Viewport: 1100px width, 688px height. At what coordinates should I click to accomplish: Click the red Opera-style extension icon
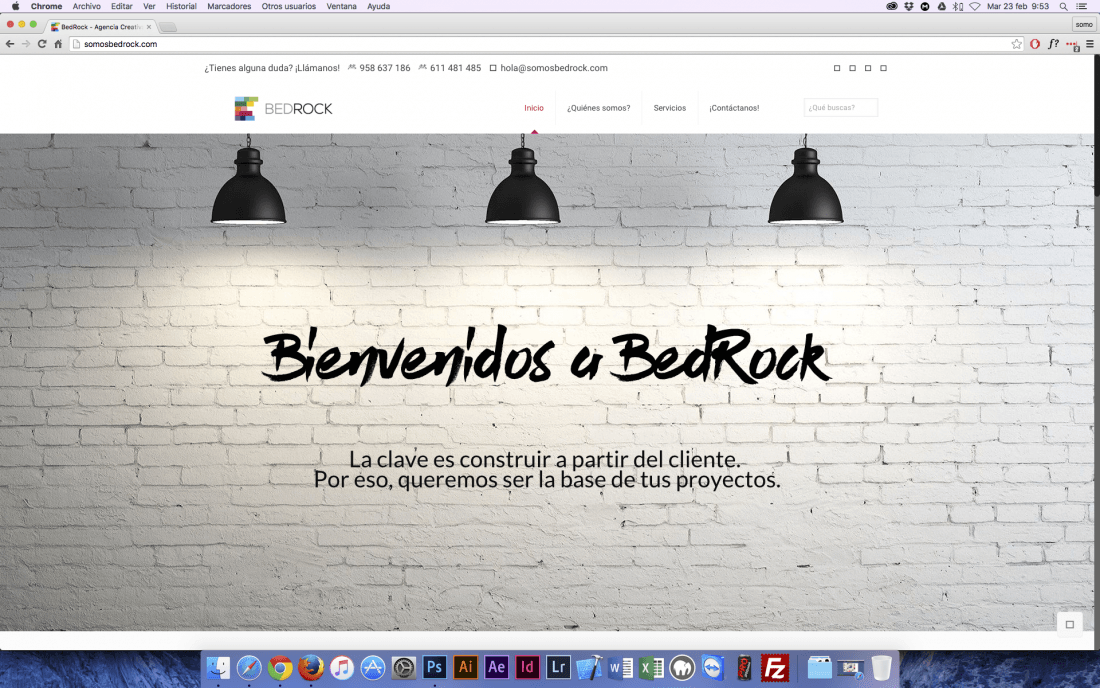coord(1035,43)
